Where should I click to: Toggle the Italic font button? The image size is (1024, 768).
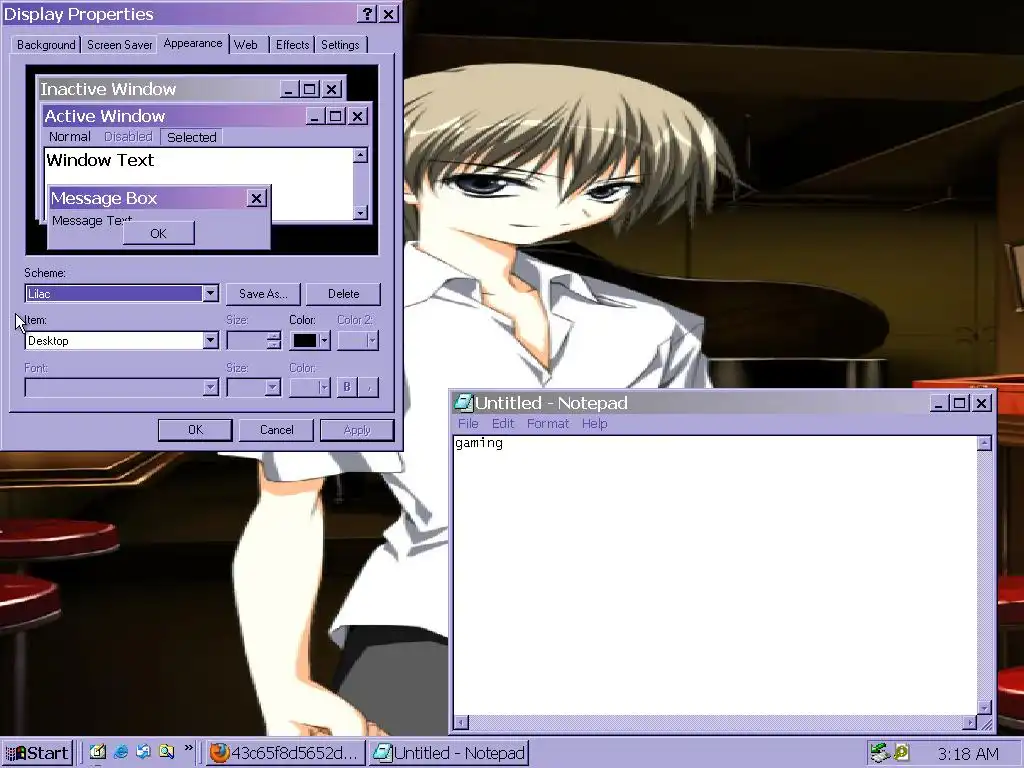pyautogui.click(x=369, y=387)
